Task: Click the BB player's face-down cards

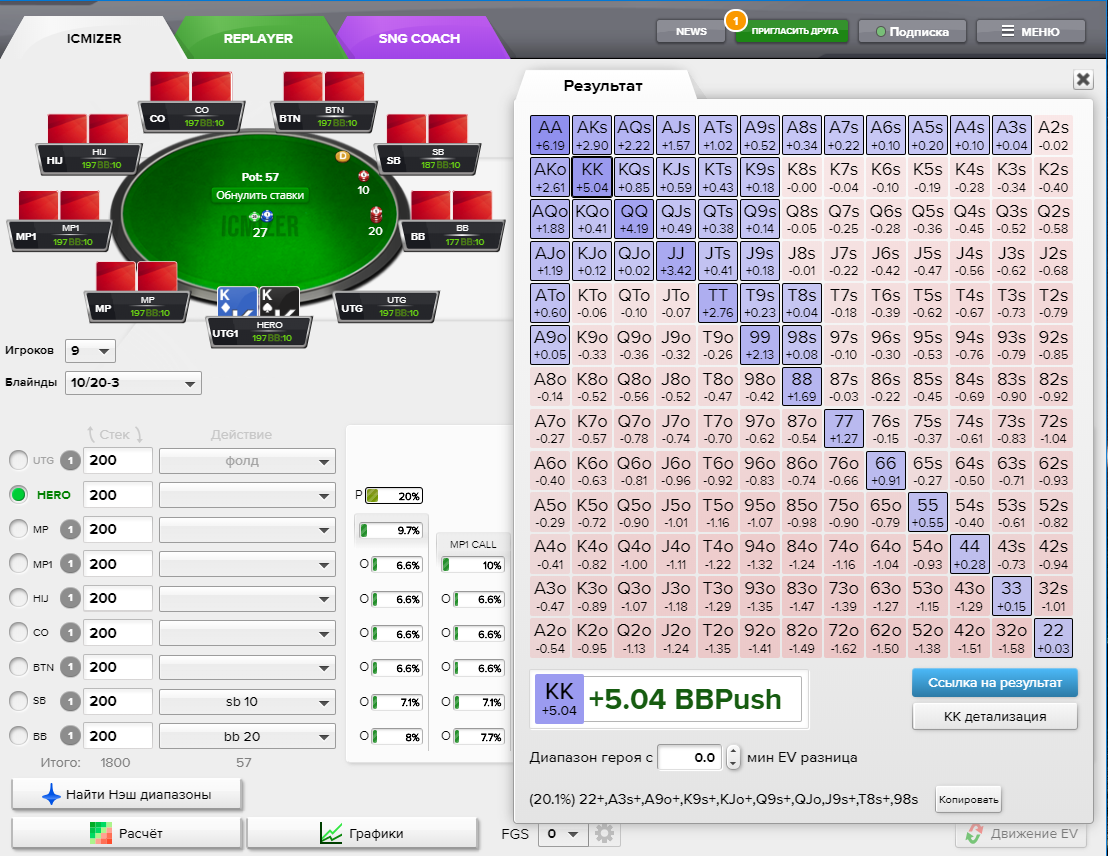Action: pos(451,206)
